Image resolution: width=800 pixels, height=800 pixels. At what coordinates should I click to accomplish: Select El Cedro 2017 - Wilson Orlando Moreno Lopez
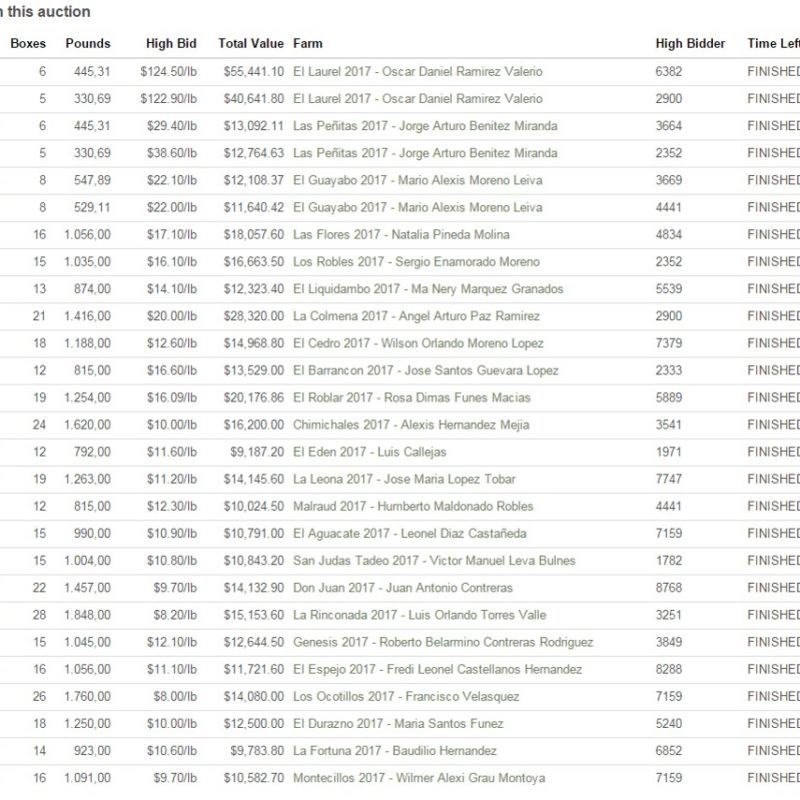pyautogui.click(x=418, y=343)
